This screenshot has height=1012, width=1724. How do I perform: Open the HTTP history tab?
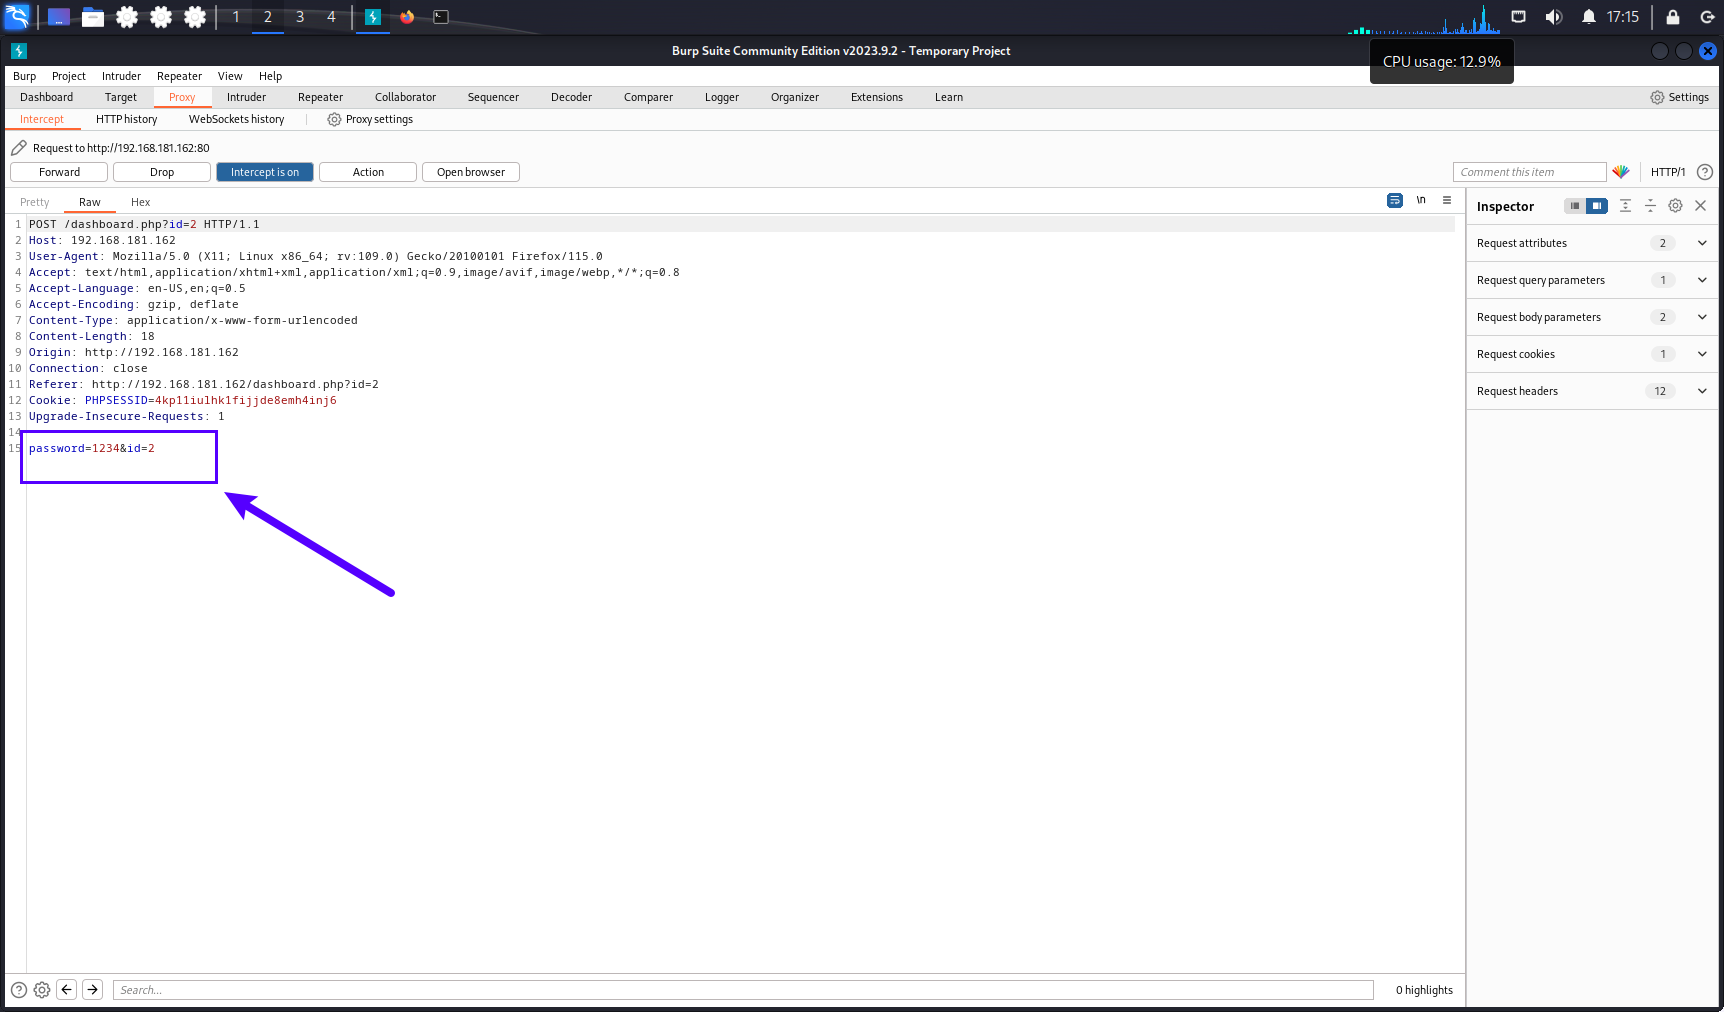click(x=126, y=119)
